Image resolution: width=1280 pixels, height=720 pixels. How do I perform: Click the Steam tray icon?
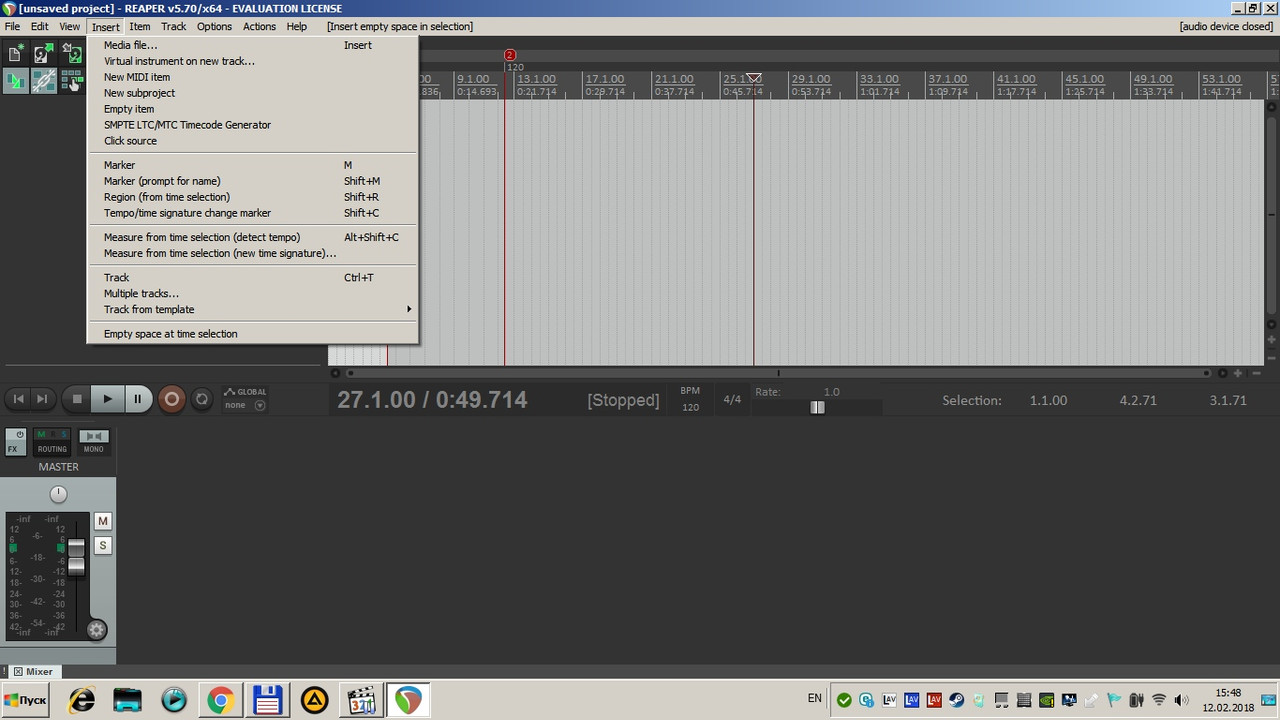956,700
